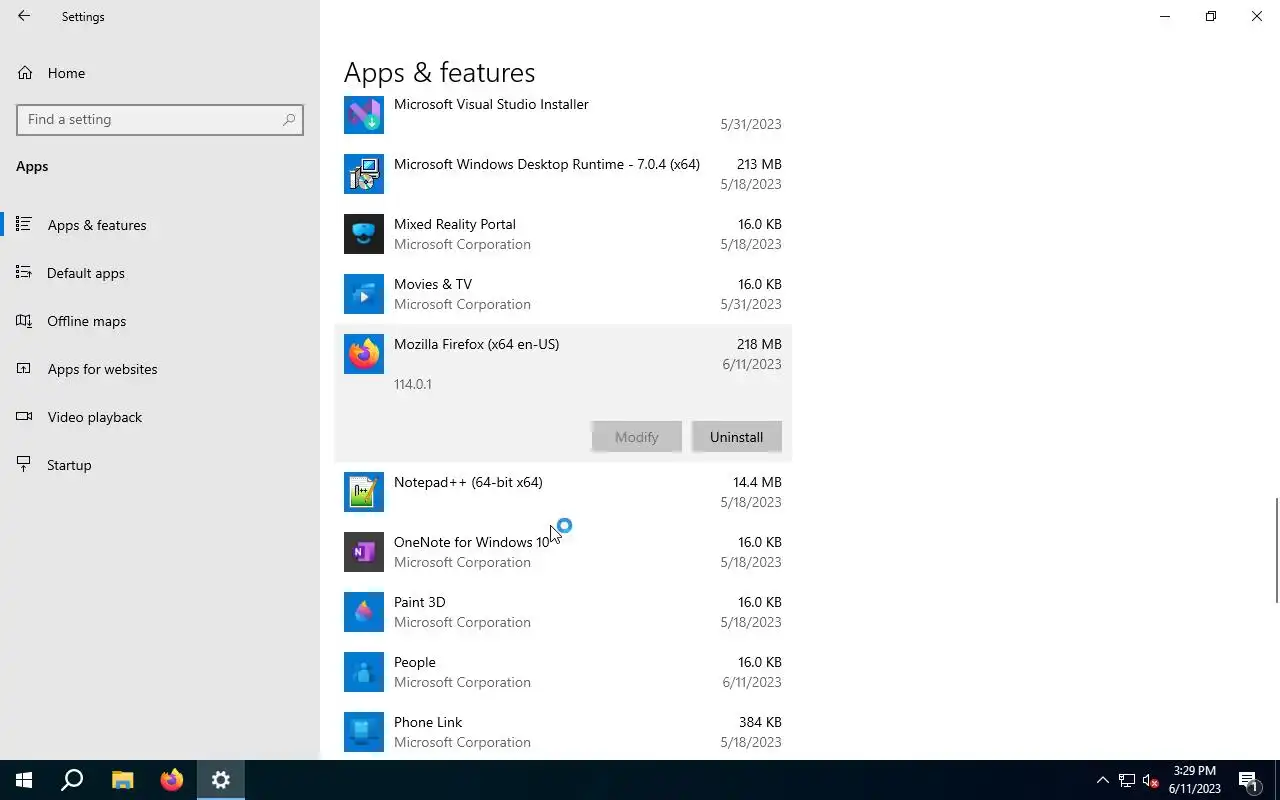Uninstall Mozilla Firefox
This screenshot has width=1280, height=800.
[736, 437]
